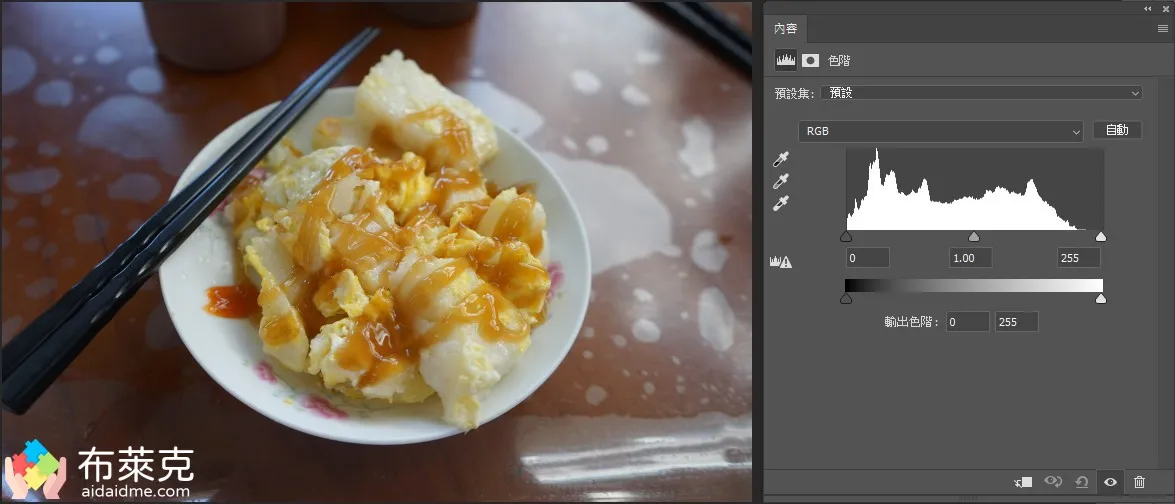
Task: Open the Properties panel flyout menu
Action: [x=1162, y=28]
